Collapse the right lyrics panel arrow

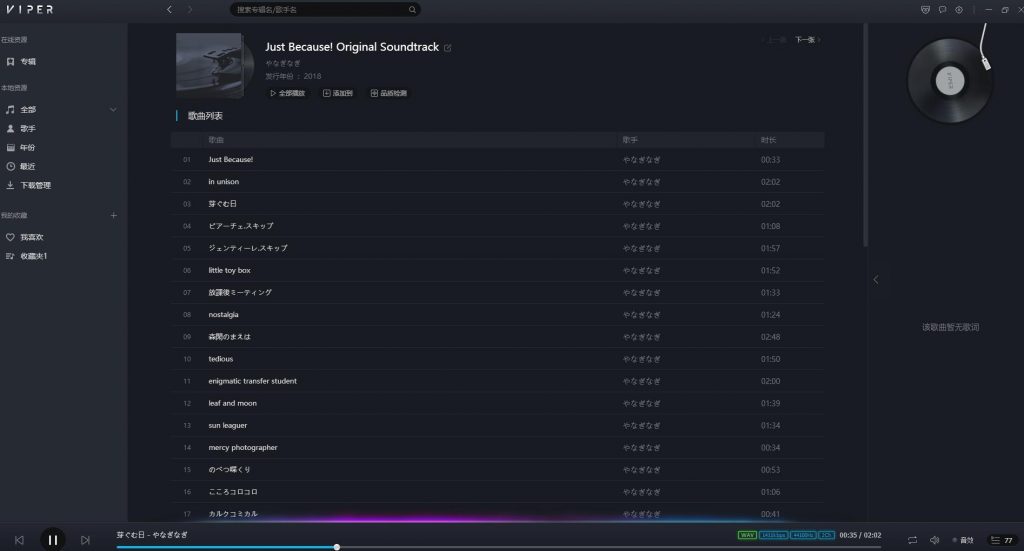876,279
